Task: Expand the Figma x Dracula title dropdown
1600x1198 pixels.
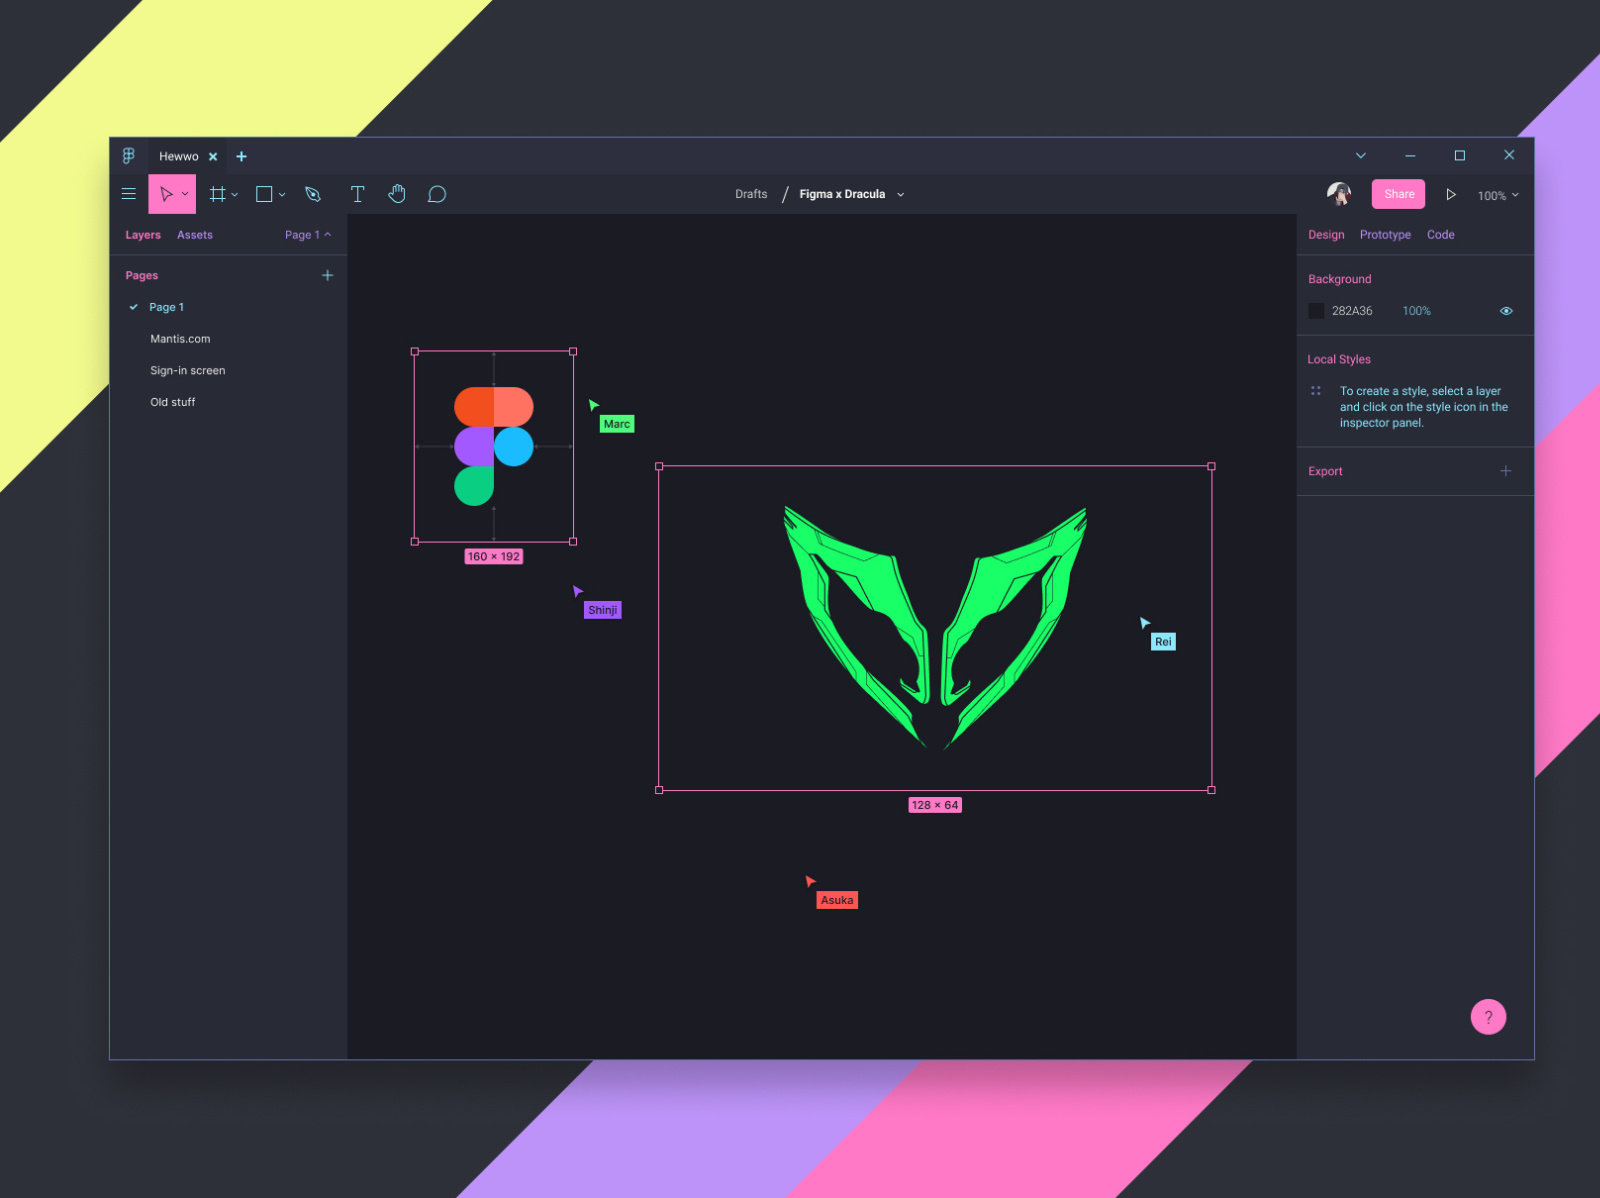Action: click(900, 194)
